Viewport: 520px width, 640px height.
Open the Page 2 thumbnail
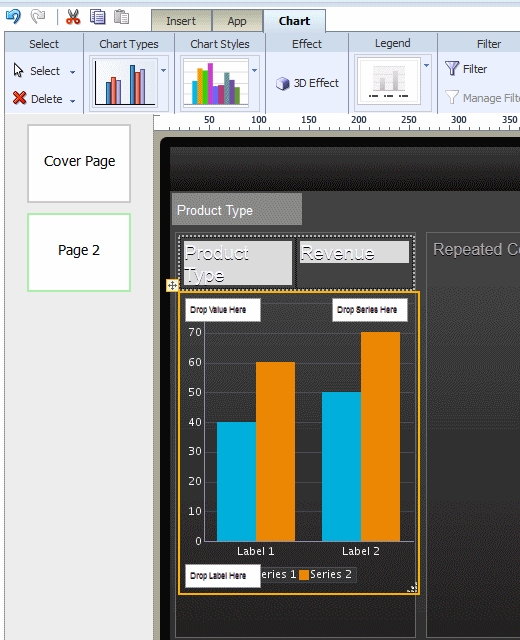point(79,252)
